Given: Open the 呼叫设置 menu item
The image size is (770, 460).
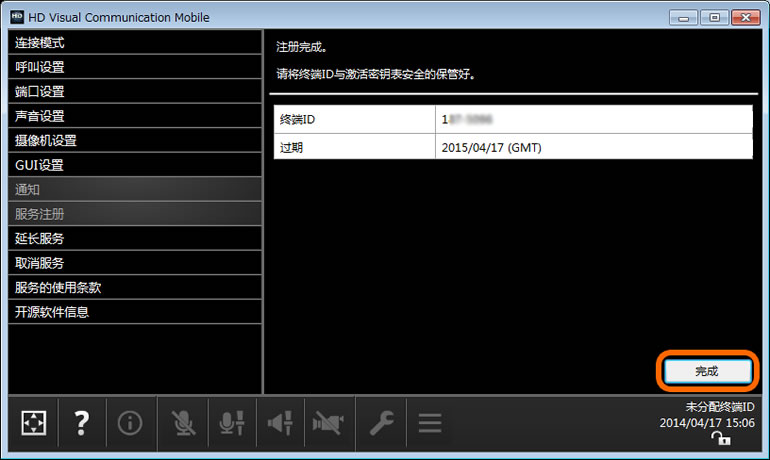Looking at the screenshot, I should 135,67.
